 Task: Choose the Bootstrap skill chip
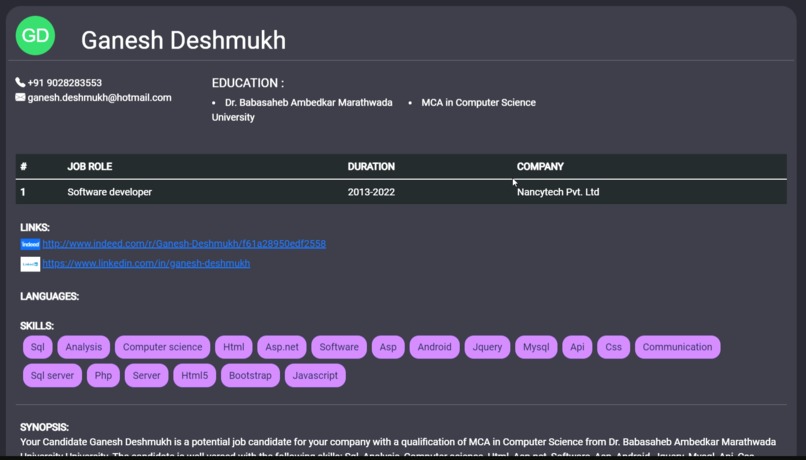click(x=250, y=375)
